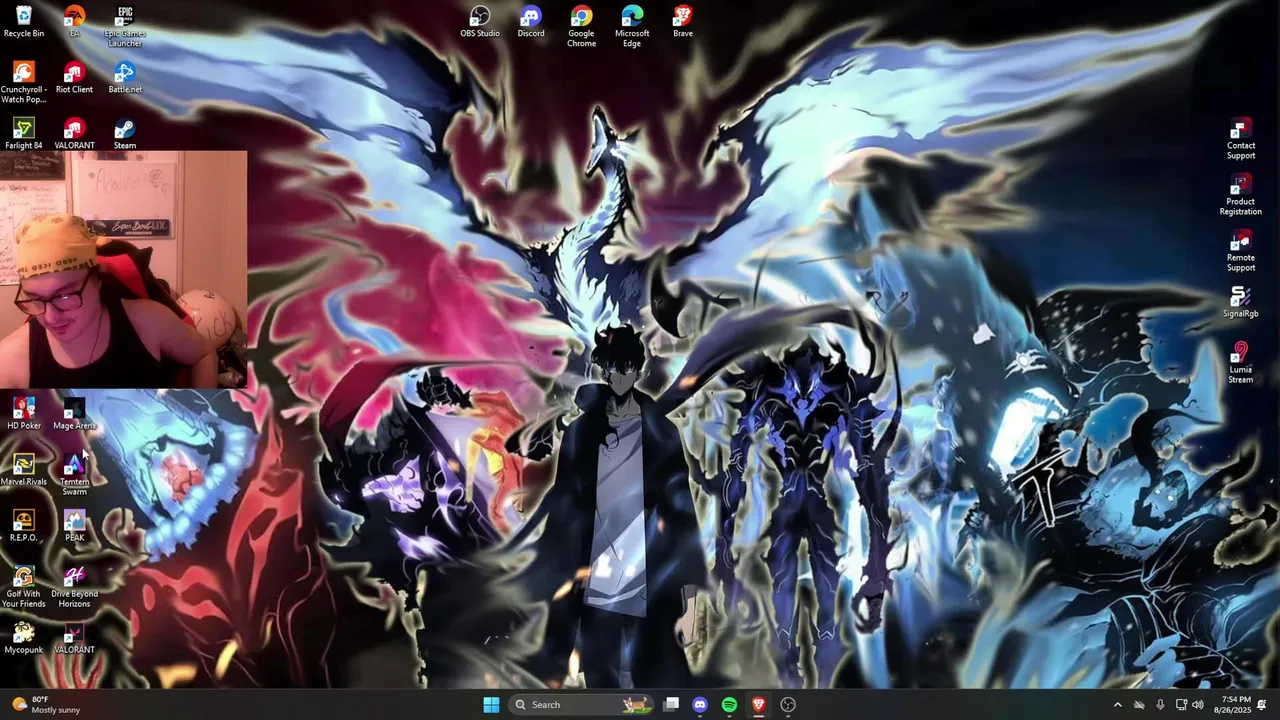Click the VALORANT icon next to Steam
1280x720 pixels.
[74, 133]
